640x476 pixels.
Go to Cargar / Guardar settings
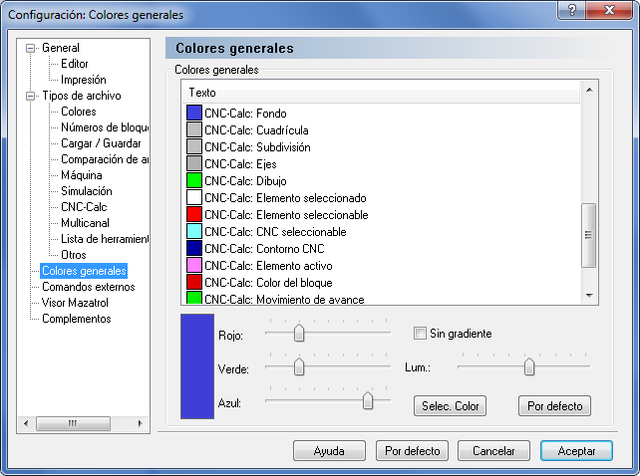(101, 143)
